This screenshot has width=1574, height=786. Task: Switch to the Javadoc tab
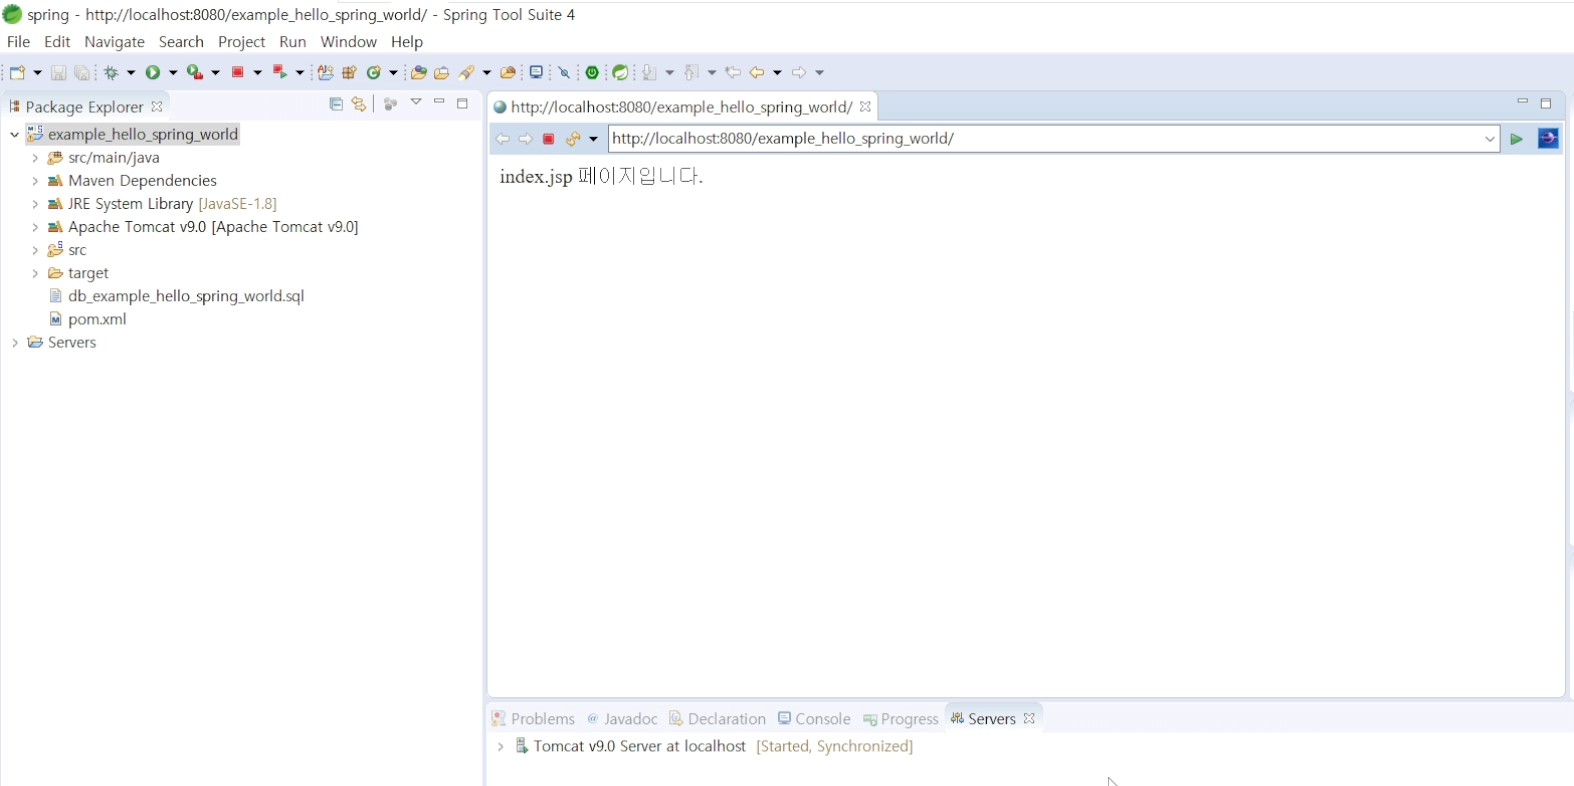tap(622, 719)
